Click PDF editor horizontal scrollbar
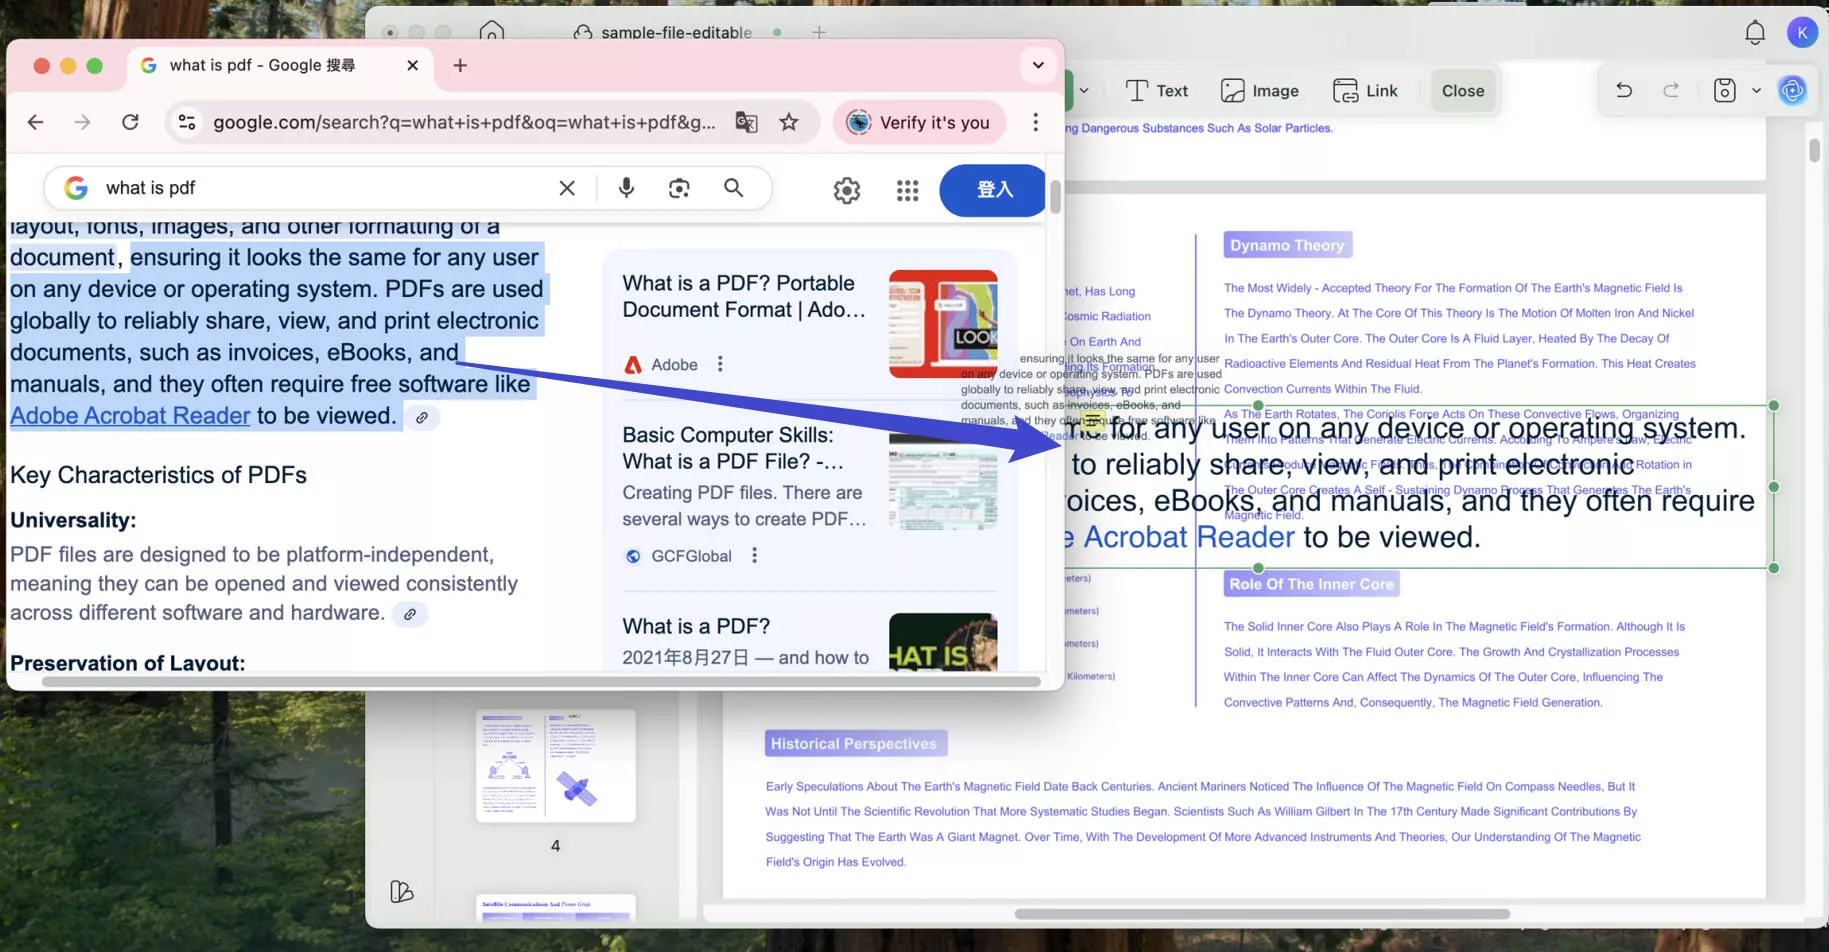The width and height of the screenshot is (1829, 952). [1262, 914]
